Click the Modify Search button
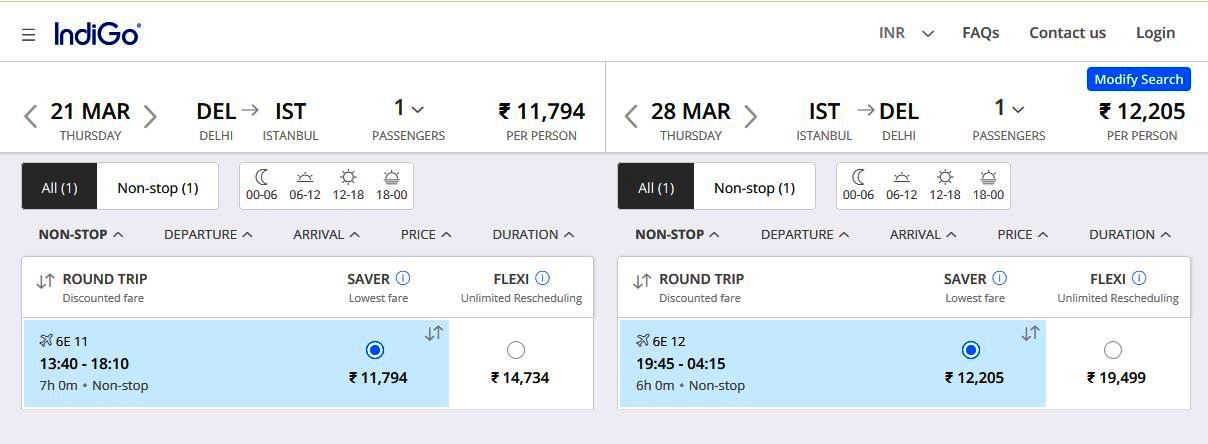 1138,79
